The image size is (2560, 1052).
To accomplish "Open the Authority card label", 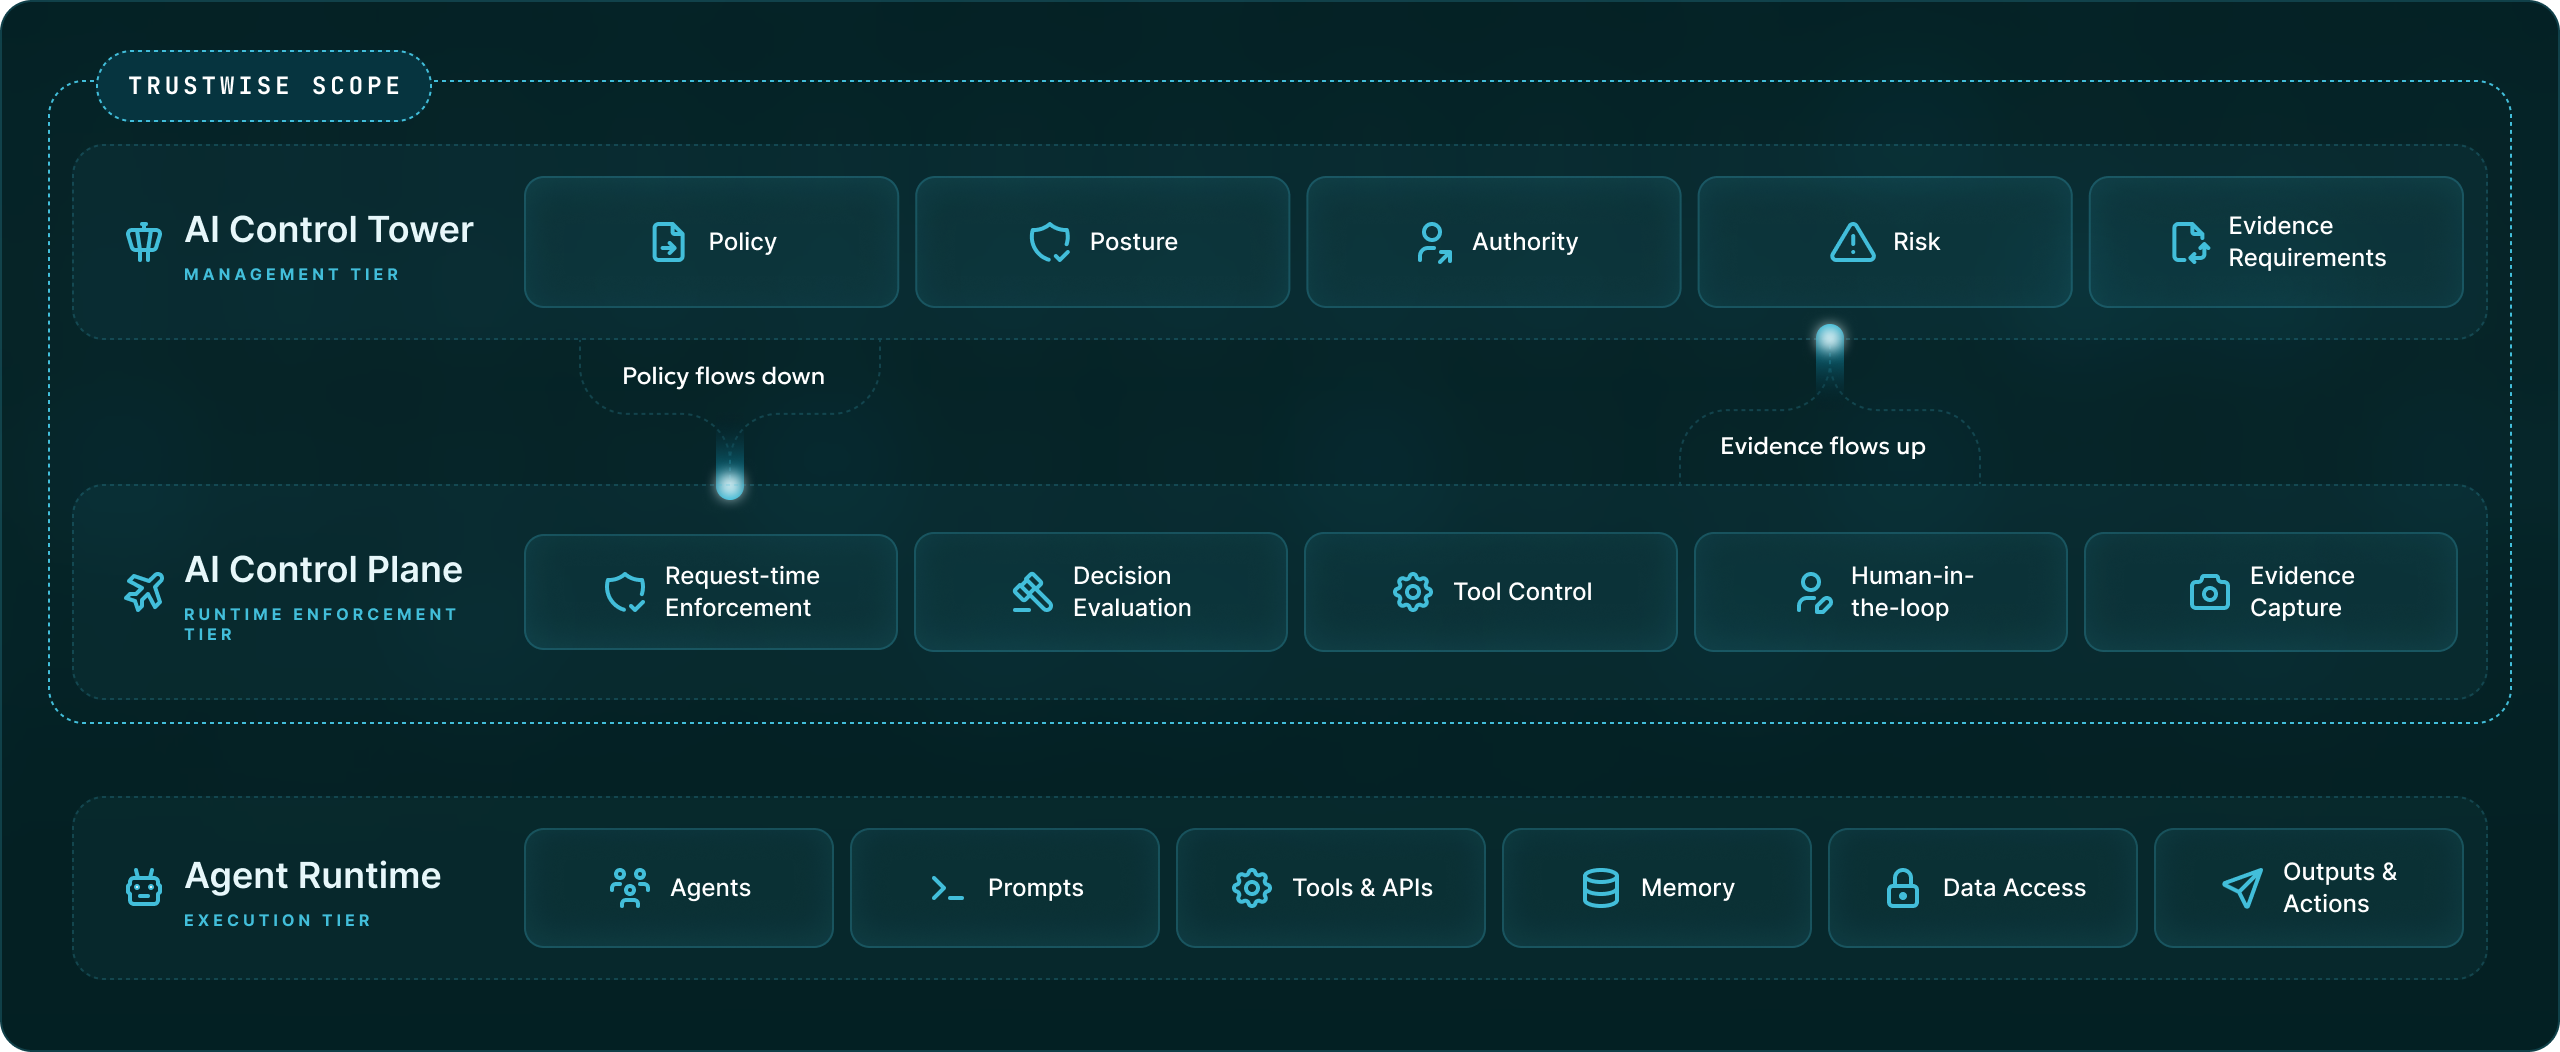I will click(1525, 242).
